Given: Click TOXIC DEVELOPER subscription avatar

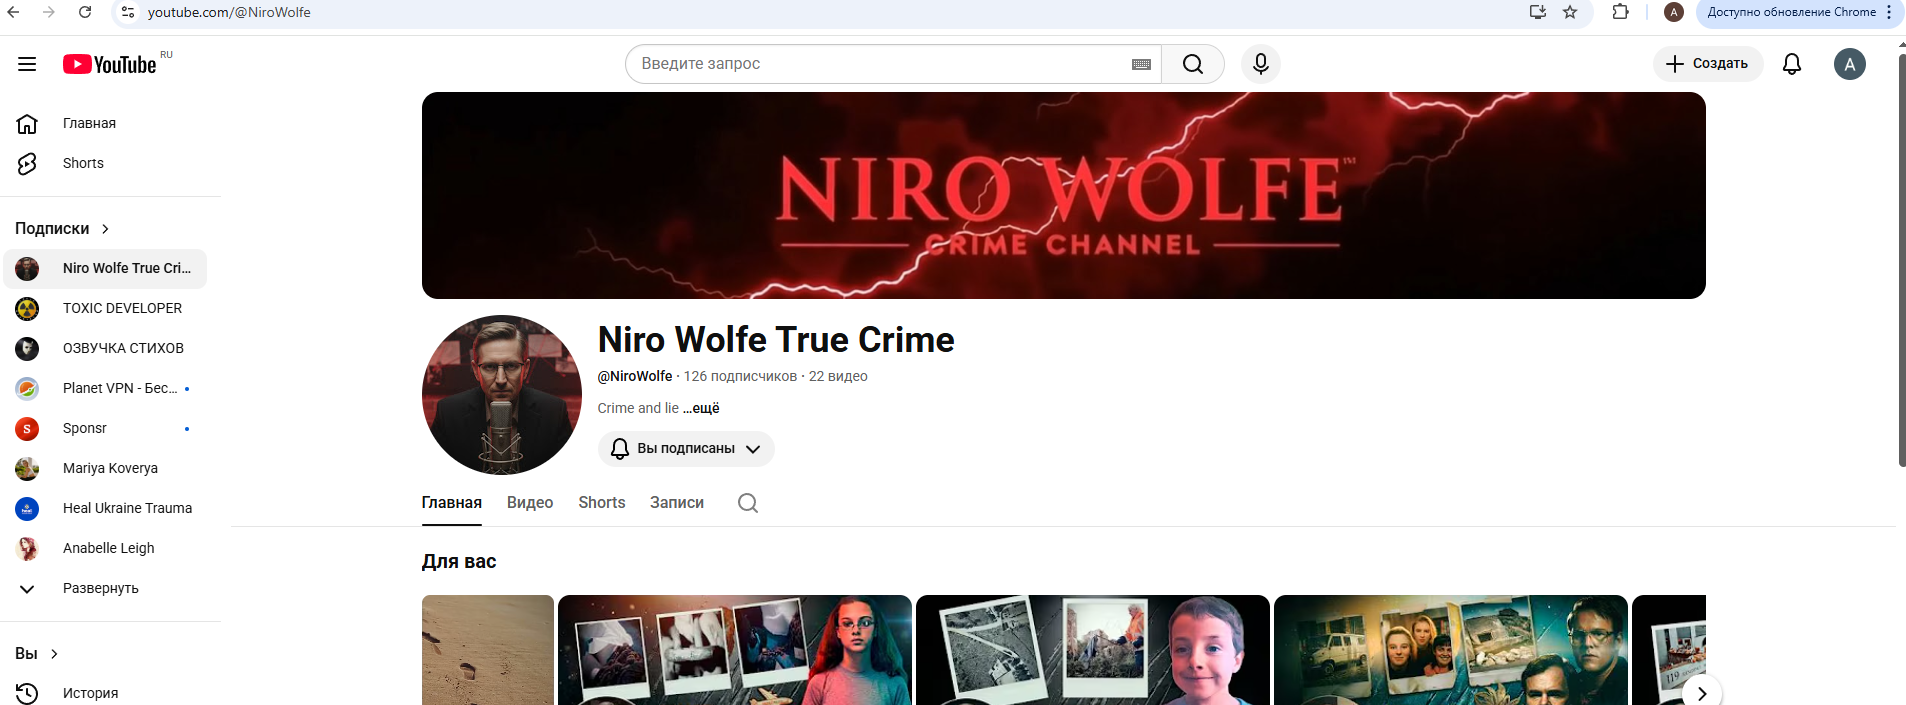Looking at the screenshot, I should coord(27,308).
